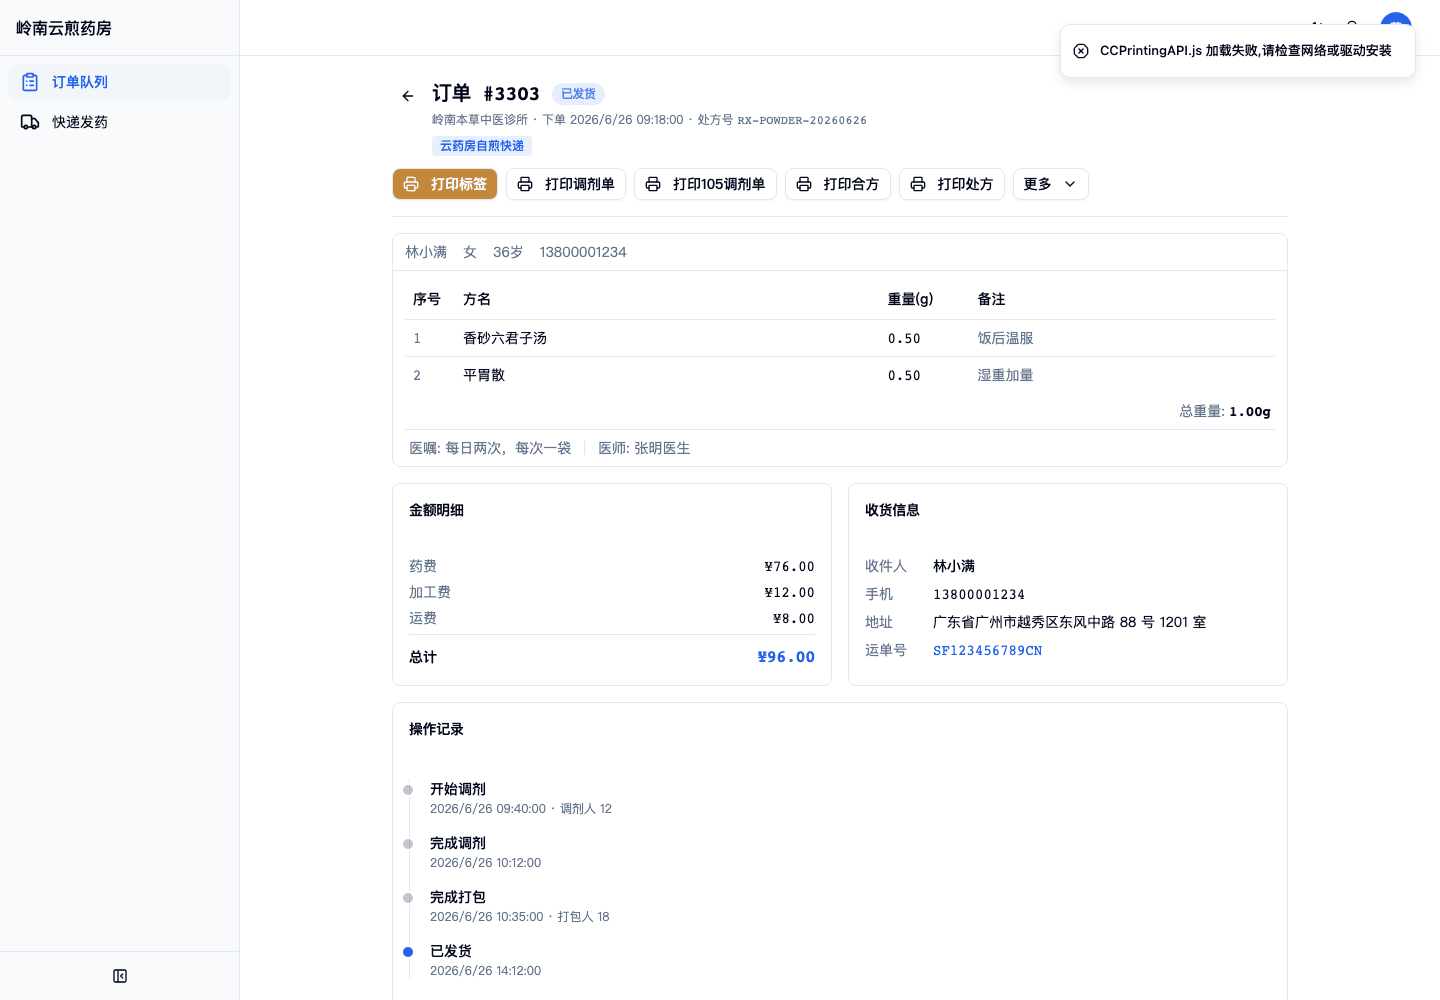The image size is (1440, 1000).
Task: Click the truck icon beside 快递发药
Action: pyautogui.click(x=30, y=122)
